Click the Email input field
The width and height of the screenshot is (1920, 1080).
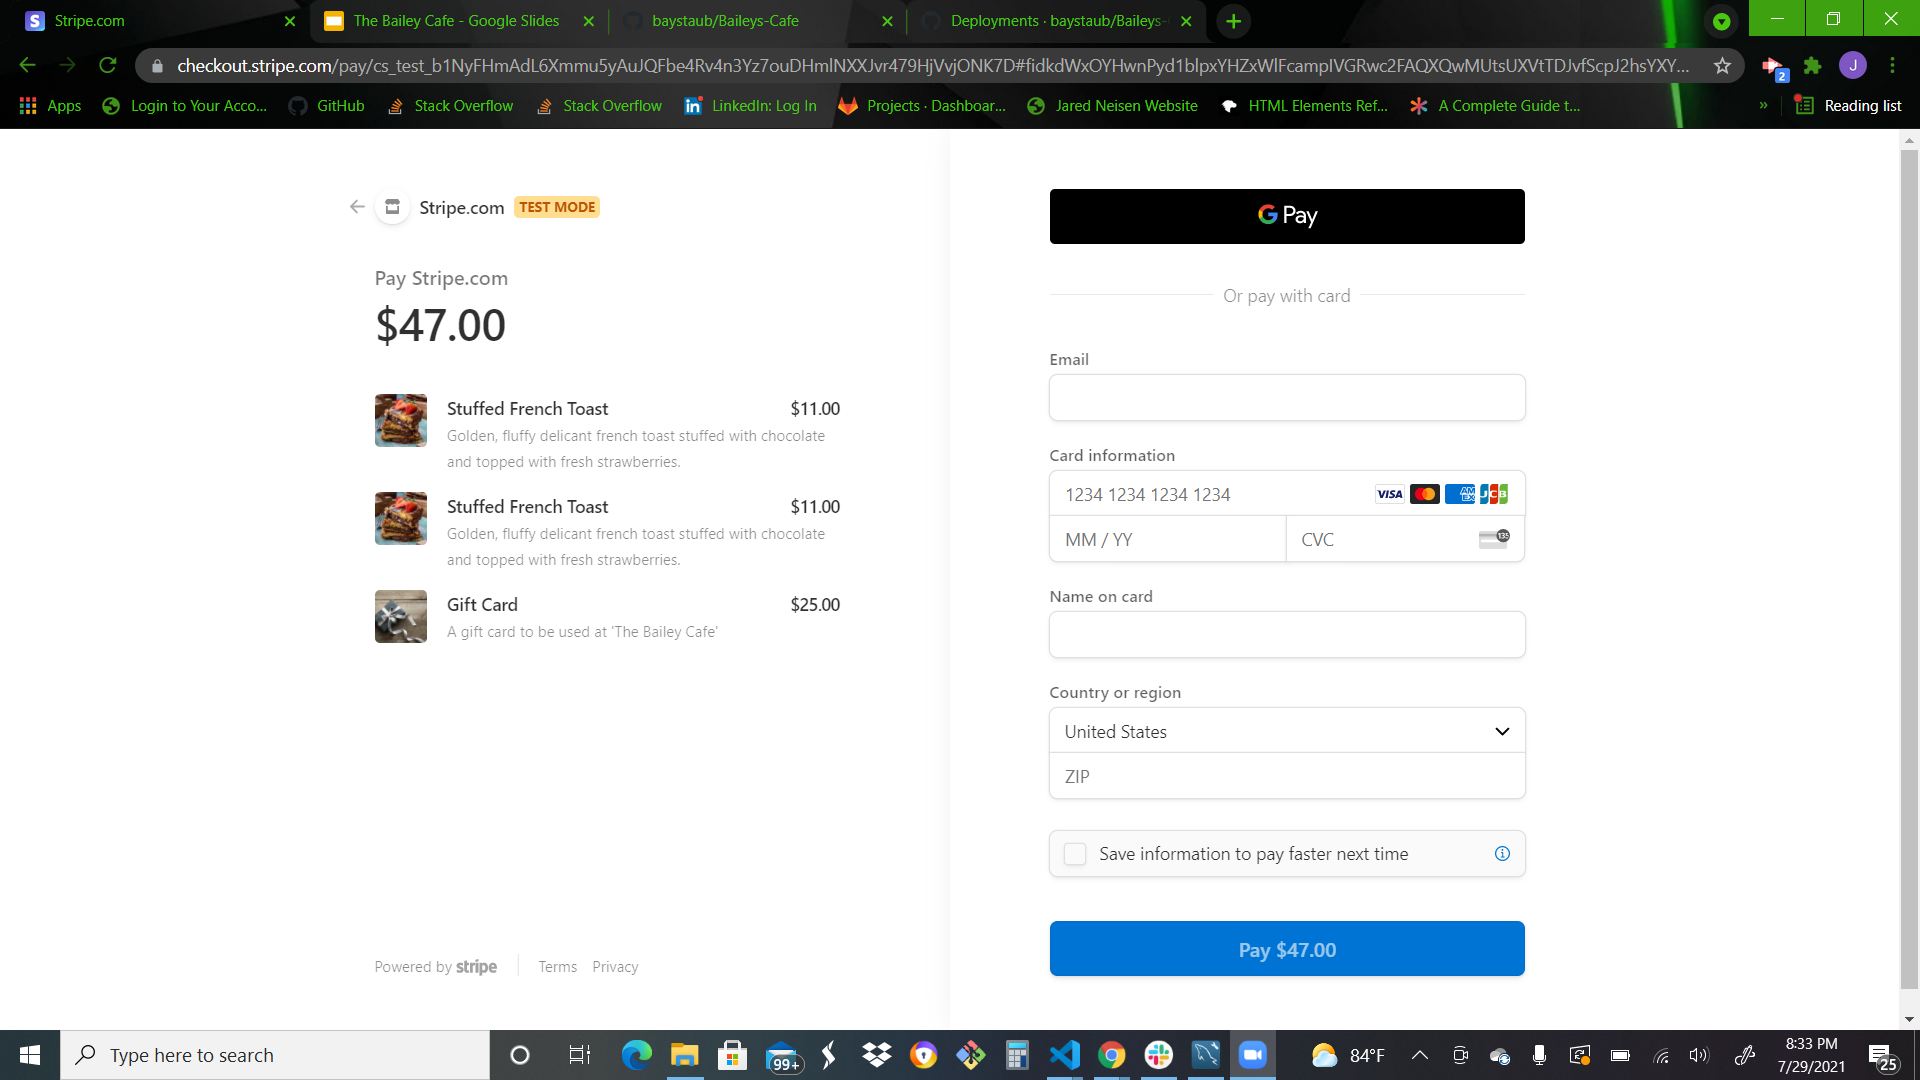1286,398
